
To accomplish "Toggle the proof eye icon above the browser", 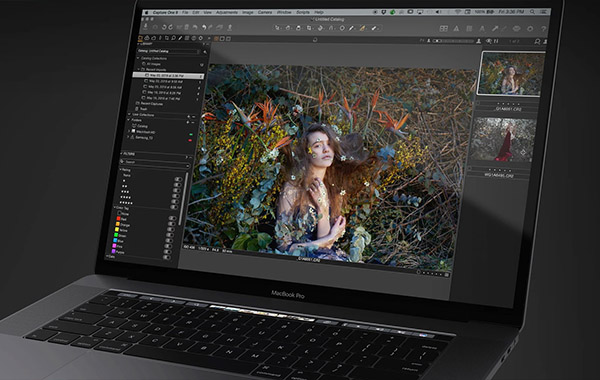I will tap(489, 41).
